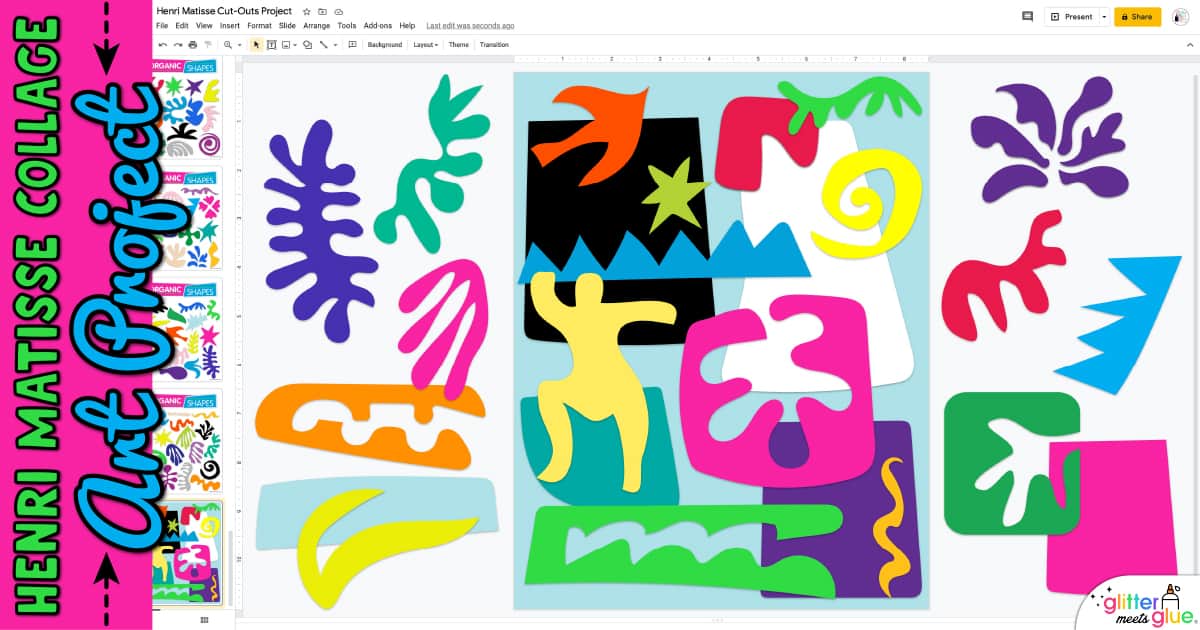Select the shape tool
This screenshot has height=630, width=1200.
[x=308, y=44]
